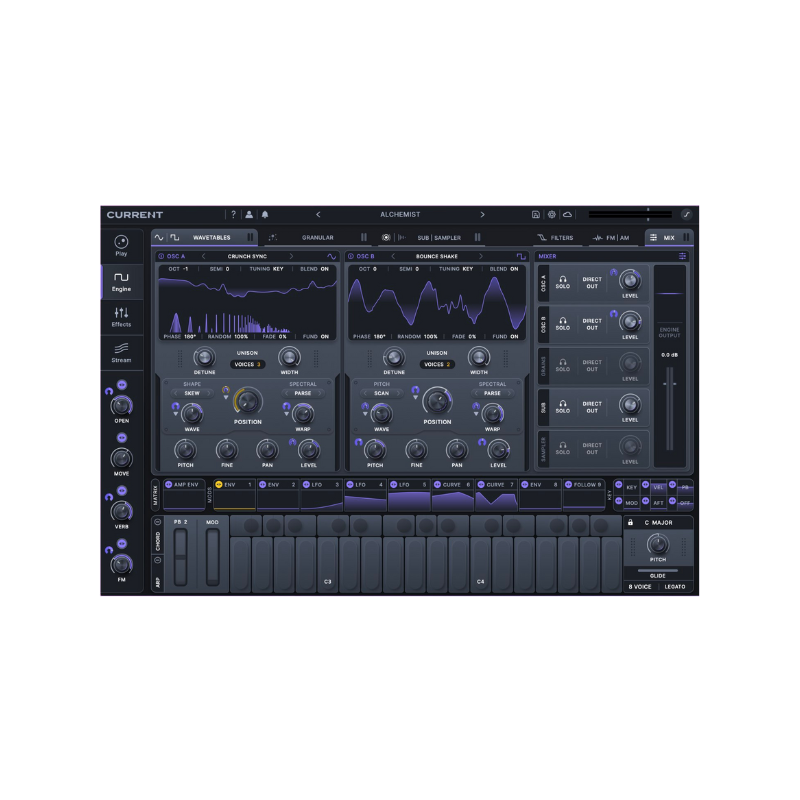This screenshot has width=800, height=800.
Task: Solo OSC A in the mixer
Action: (563, 282)
